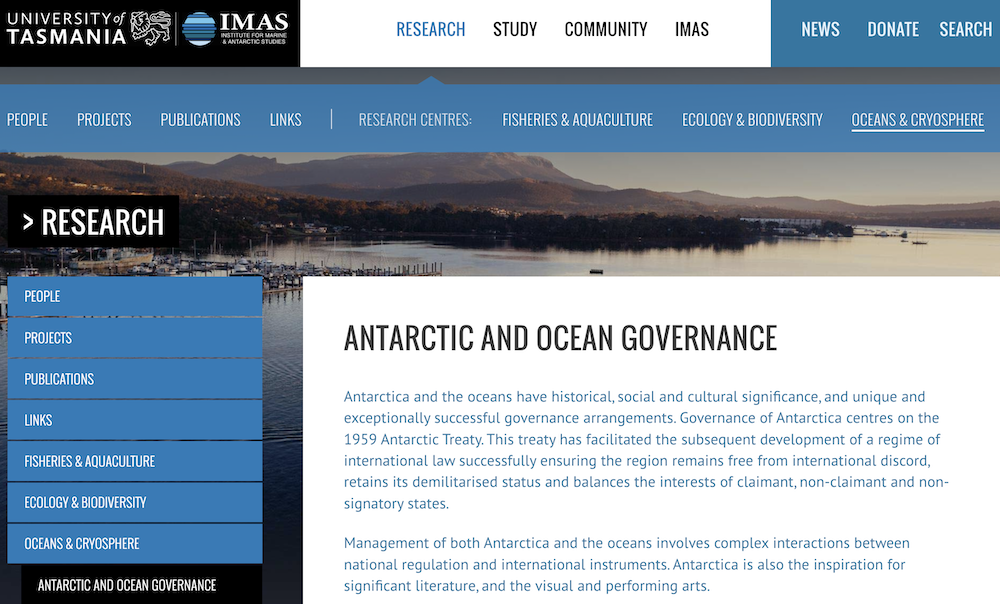Open the Research top menu

[x=430, y=29]
